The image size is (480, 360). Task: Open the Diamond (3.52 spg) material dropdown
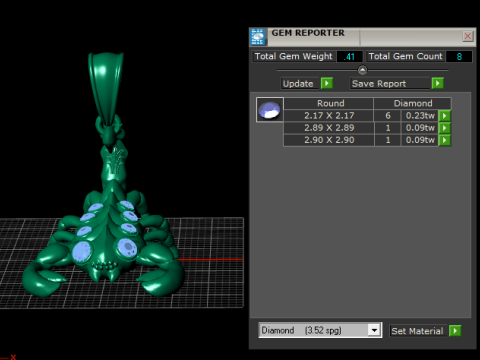374,330
